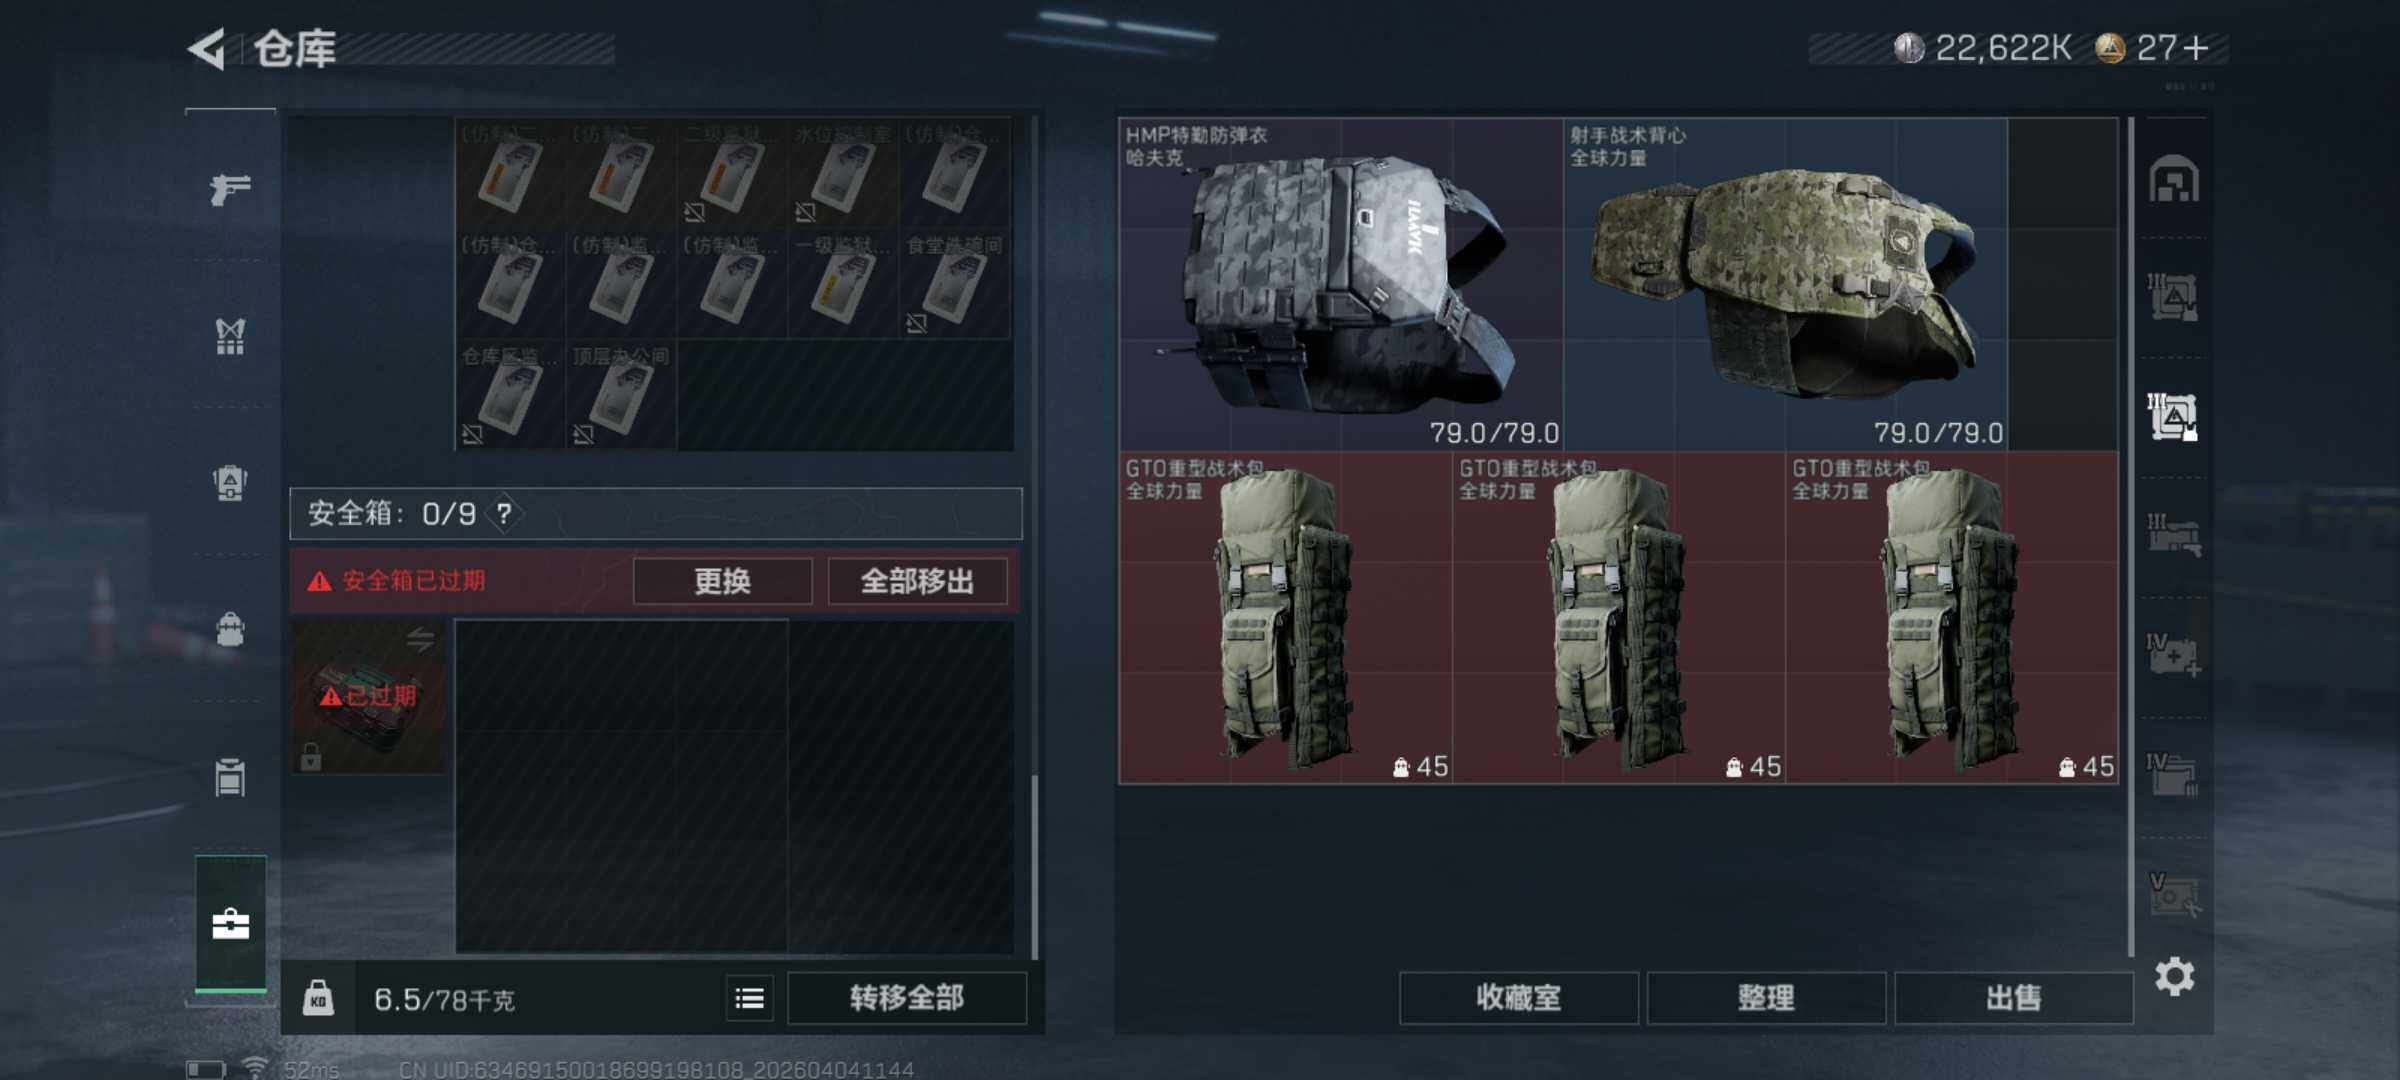This screenshot has width=2400, height=1080.
Task: Open the weapons category pistol icon
Action: tap(230, 188)
